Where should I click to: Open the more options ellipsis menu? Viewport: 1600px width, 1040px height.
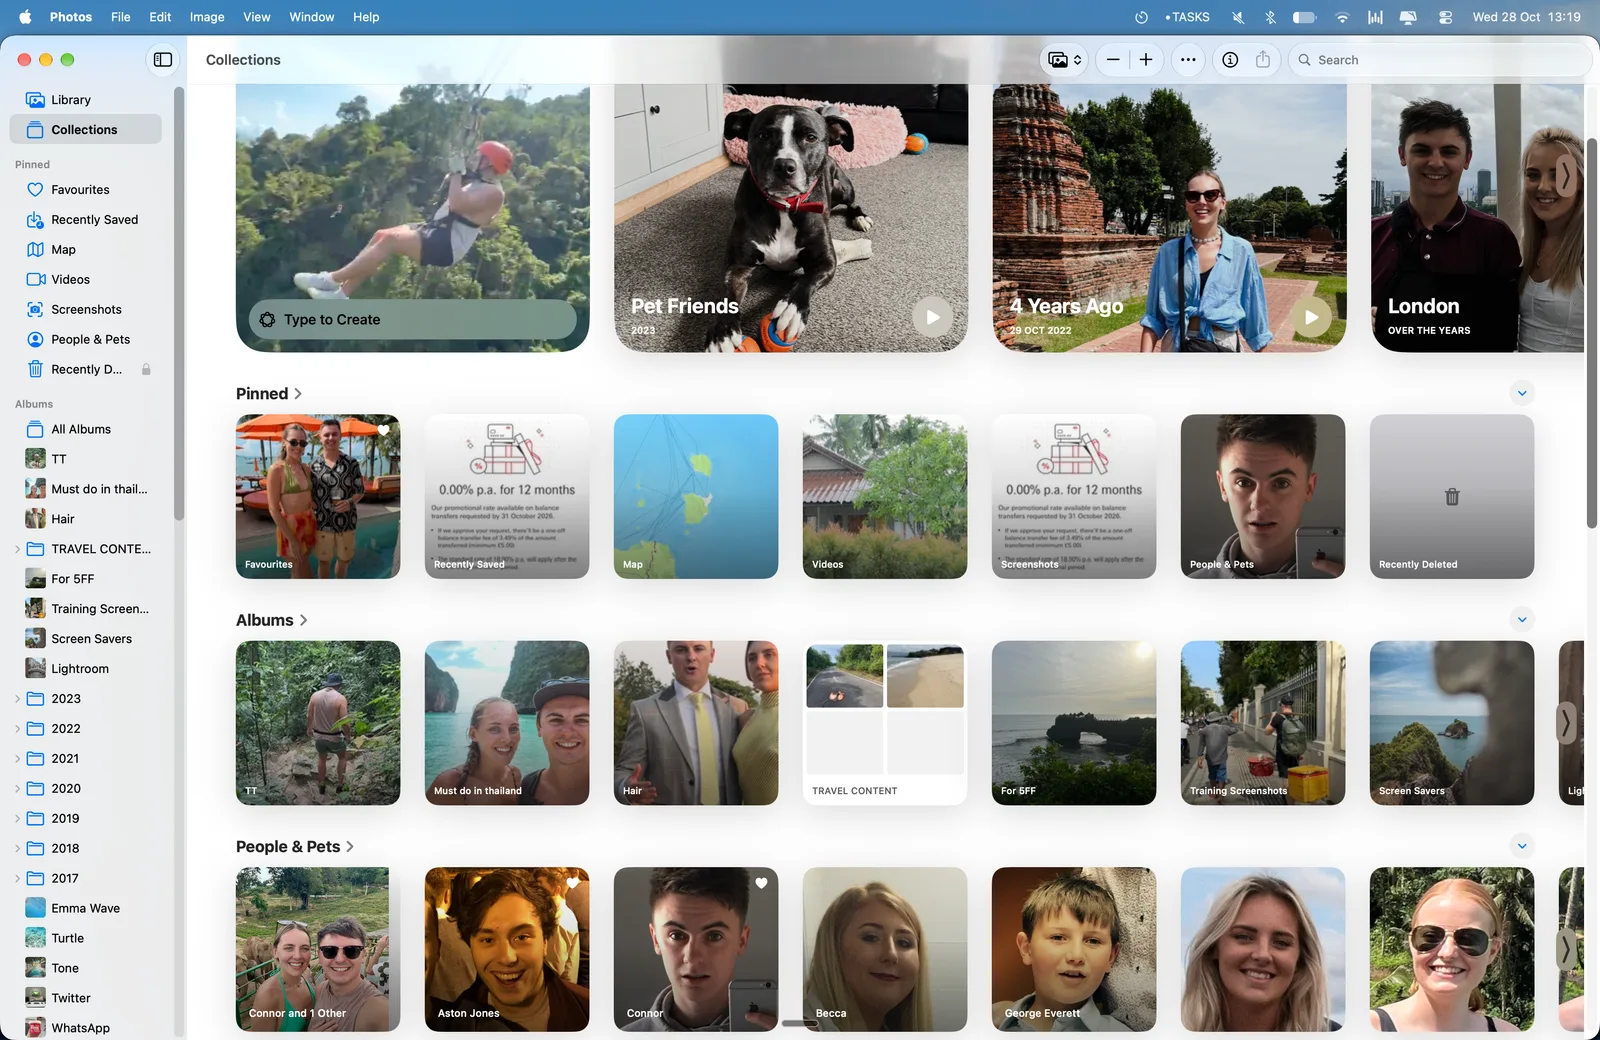[1188, 60]
